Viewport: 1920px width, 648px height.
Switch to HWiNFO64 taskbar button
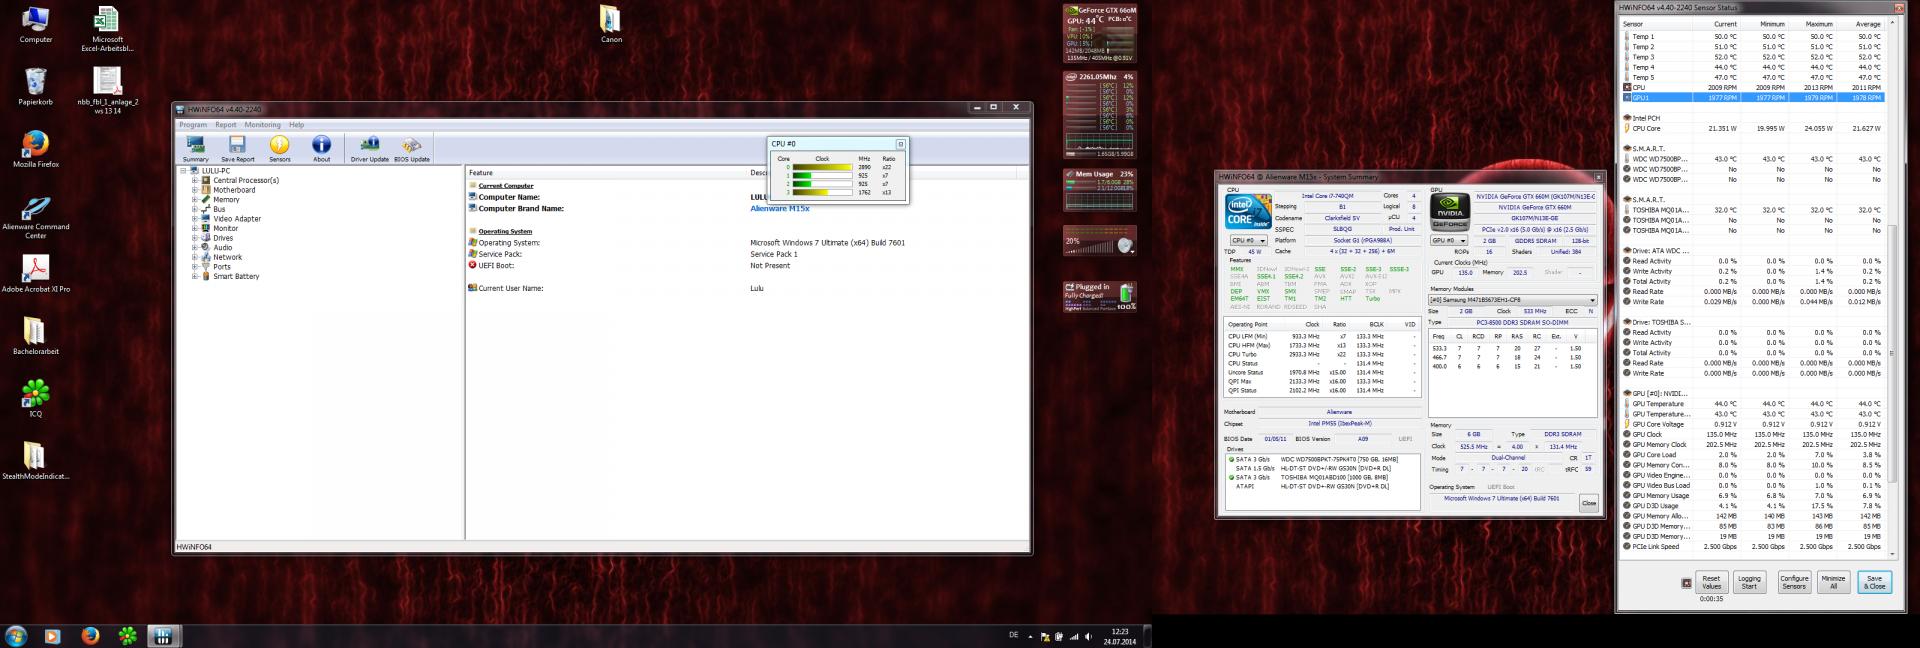(x=163, y=636)
